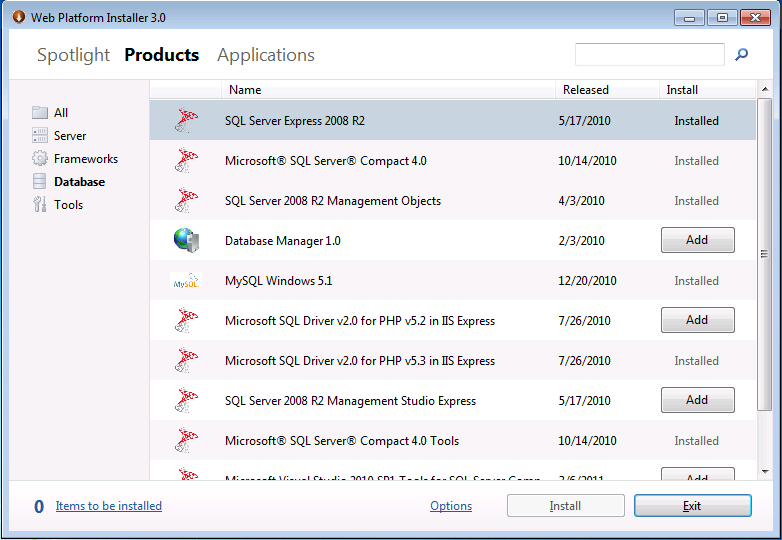This screenshot has height=540, width=782.
Task: Click the PHP v5.2 SQL Driver icon
Action: [186, 320]
